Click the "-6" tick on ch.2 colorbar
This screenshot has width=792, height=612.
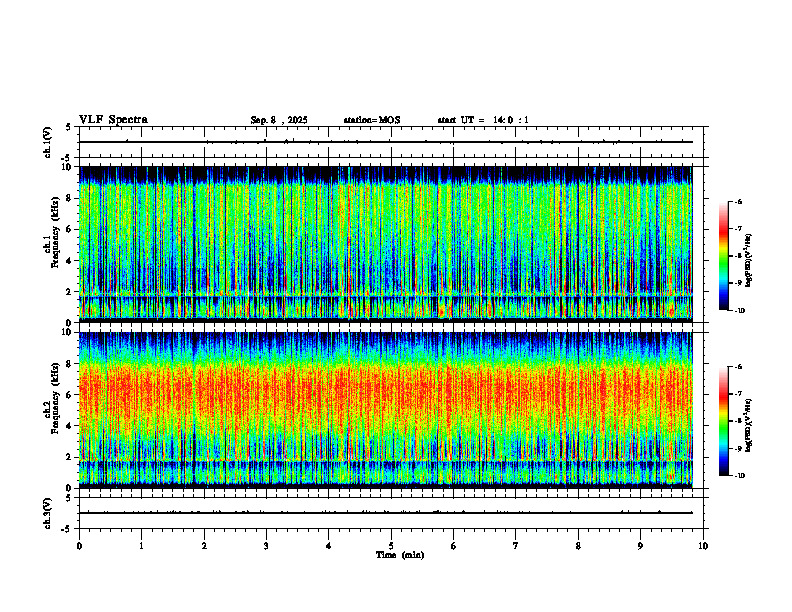pos(738,367)
